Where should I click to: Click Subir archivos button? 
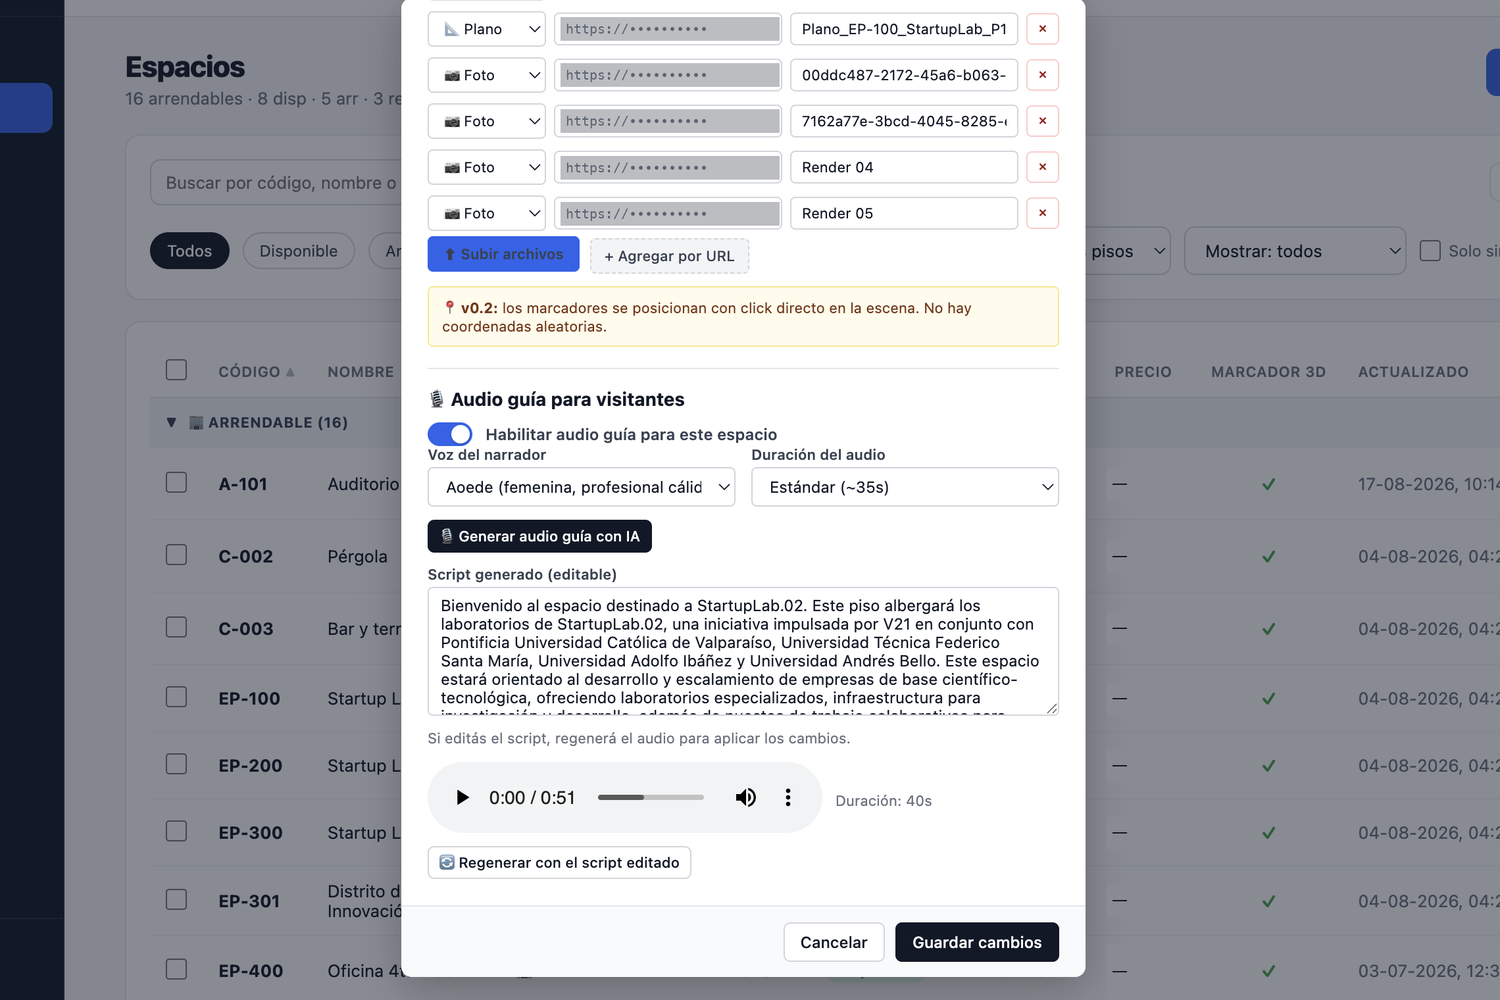tap(503, 254)
